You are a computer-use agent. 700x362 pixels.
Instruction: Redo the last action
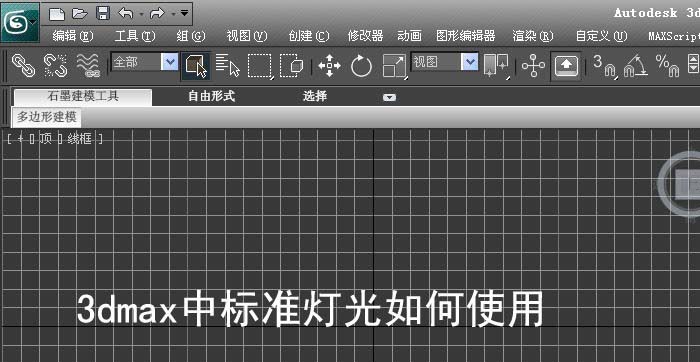[158, 13]
